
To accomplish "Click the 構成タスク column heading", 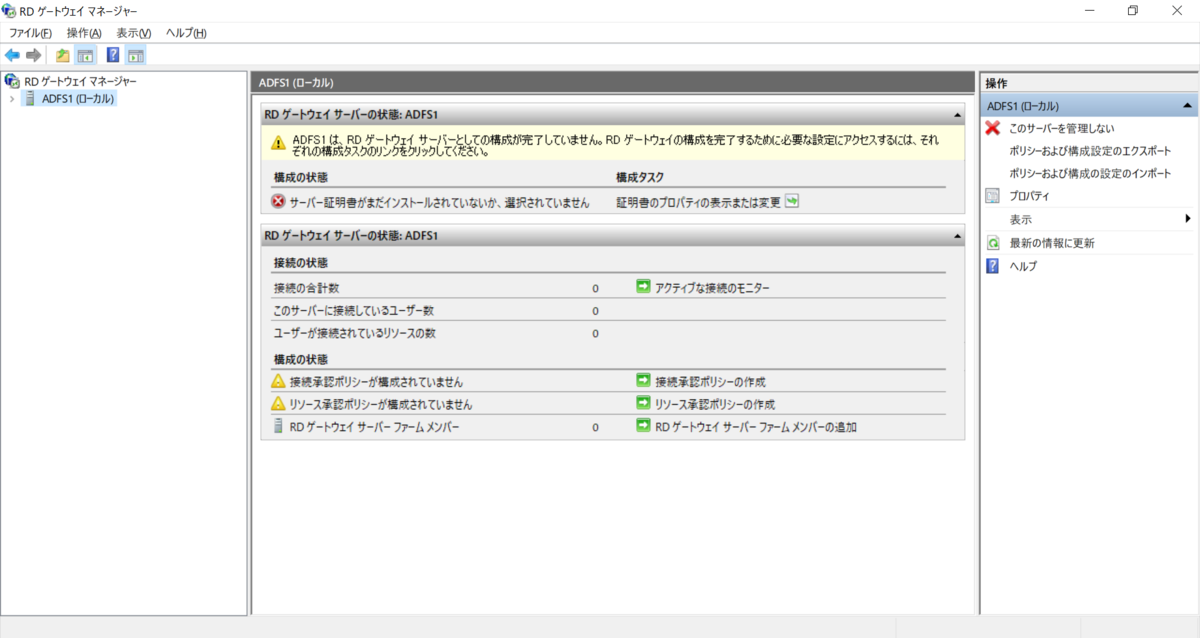I will [x=640, y=177].
